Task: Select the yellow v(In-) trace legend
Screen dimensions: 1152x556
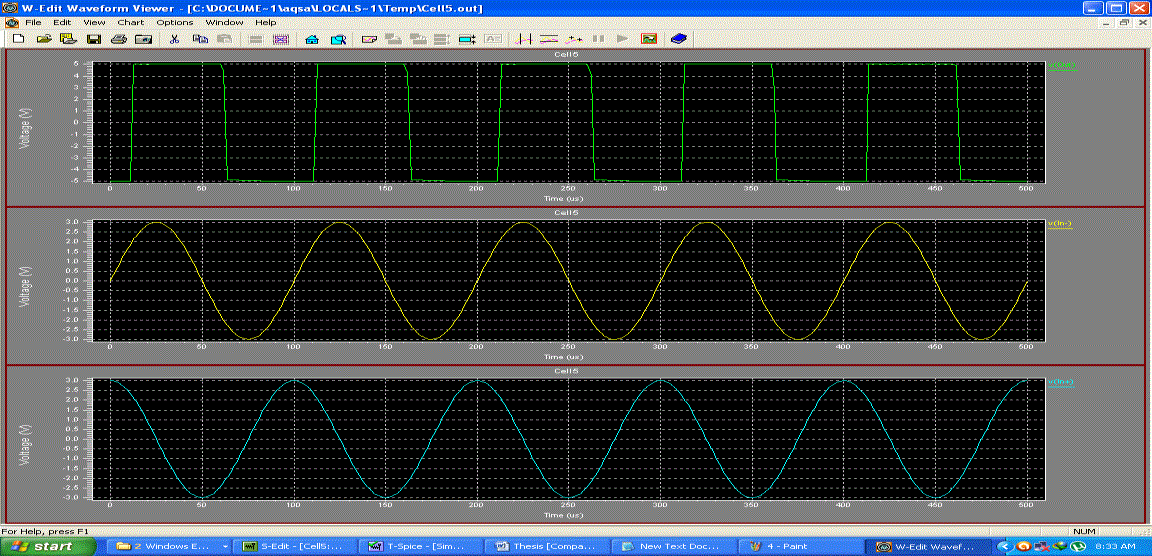Action: (1059, 224)
